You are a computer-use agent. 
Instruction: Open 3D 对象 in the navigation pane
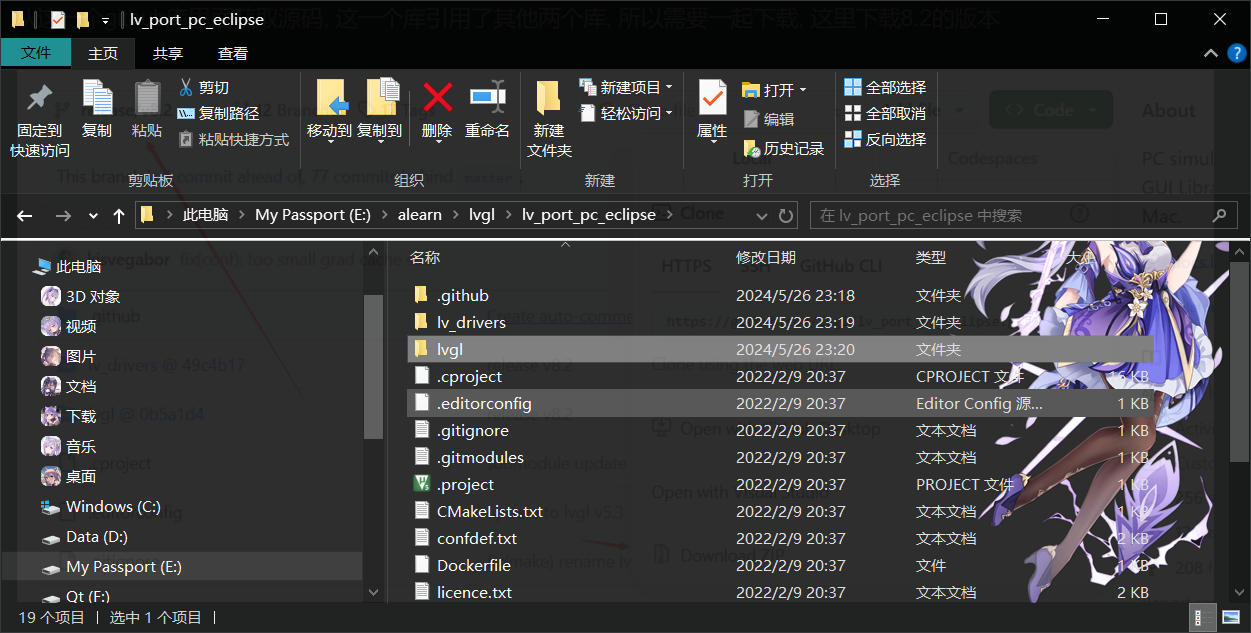(93, 297)
